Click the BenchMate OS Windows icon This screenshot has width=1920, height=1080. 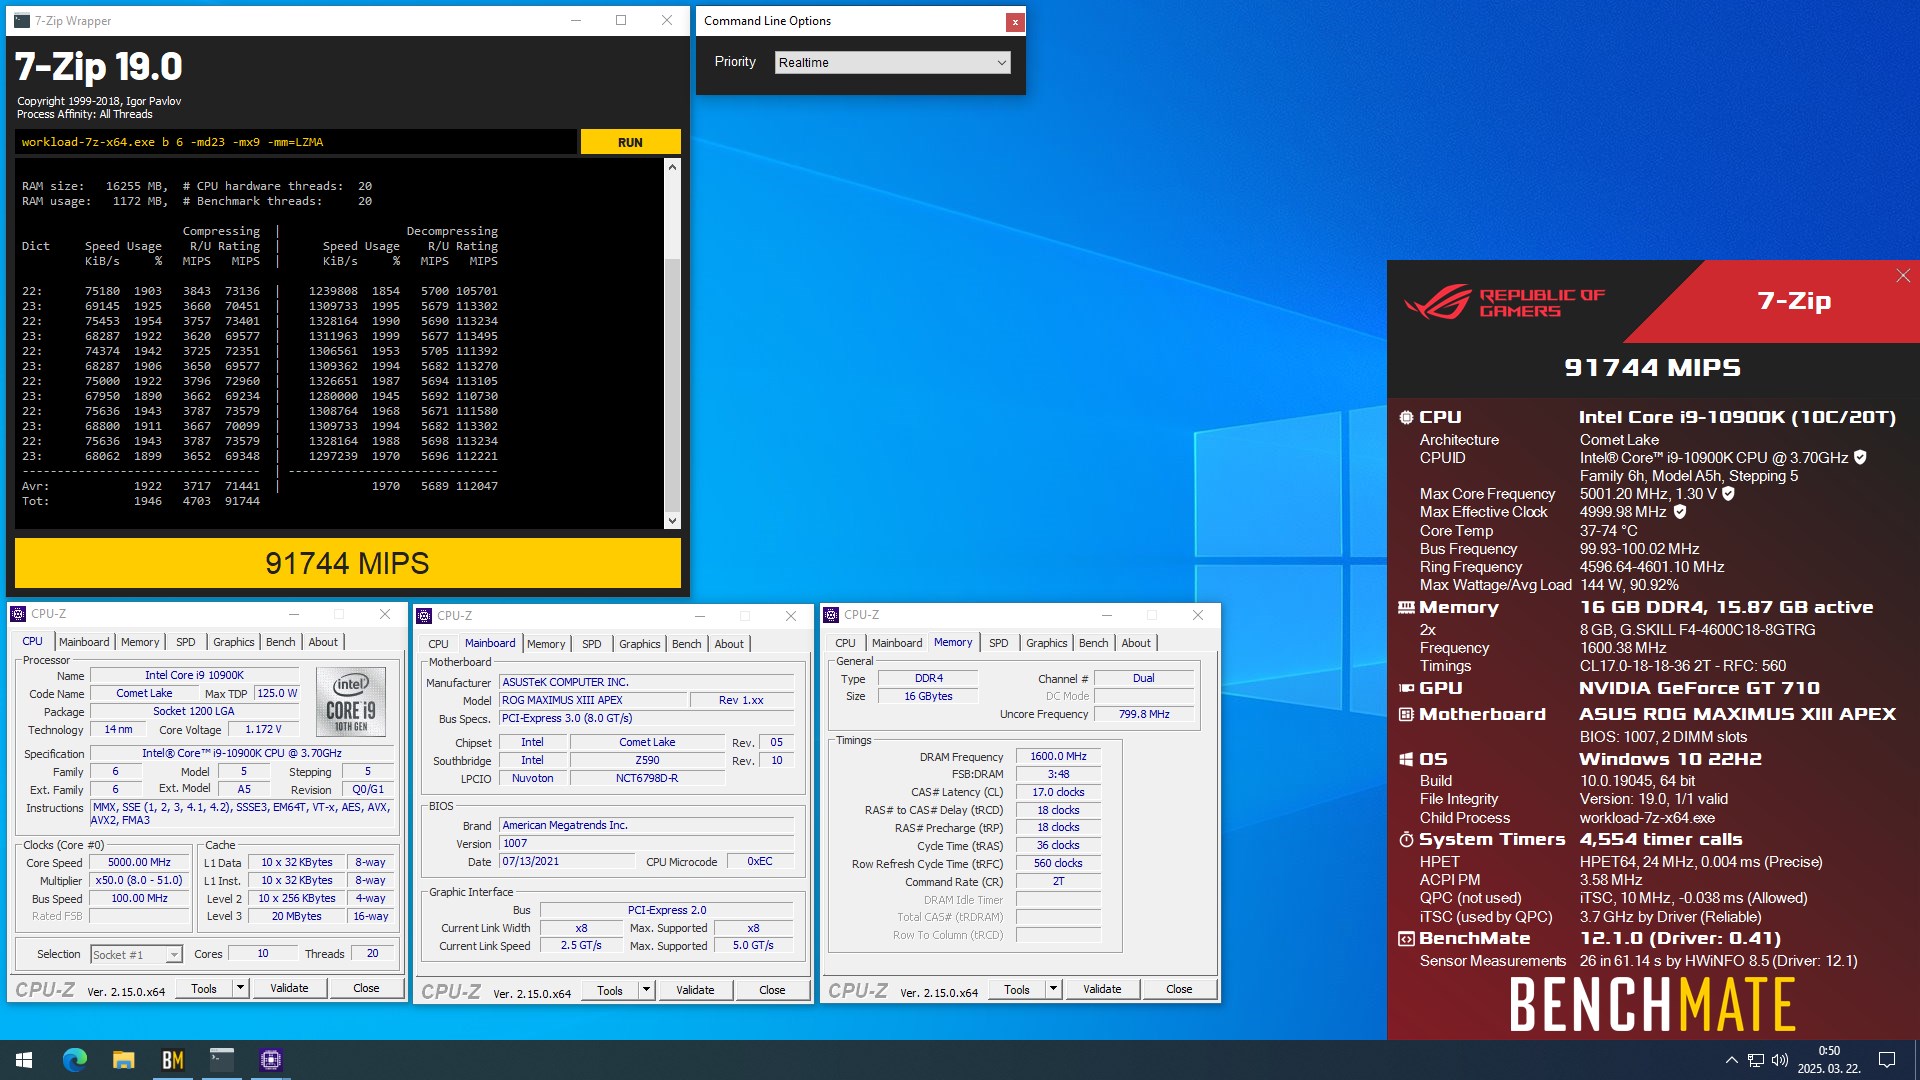pos(1406,760)
